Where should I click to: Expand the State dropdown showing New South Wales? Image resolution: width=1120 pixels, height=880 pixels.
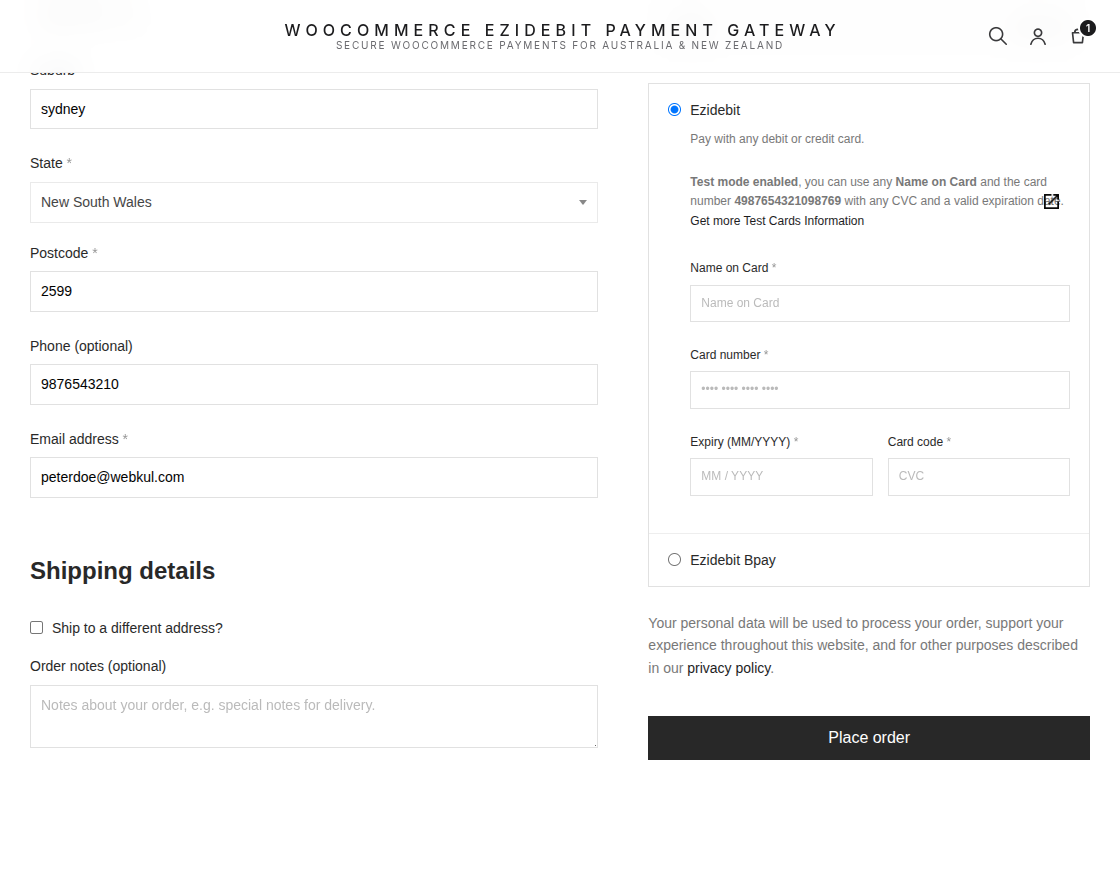[314, 202]
